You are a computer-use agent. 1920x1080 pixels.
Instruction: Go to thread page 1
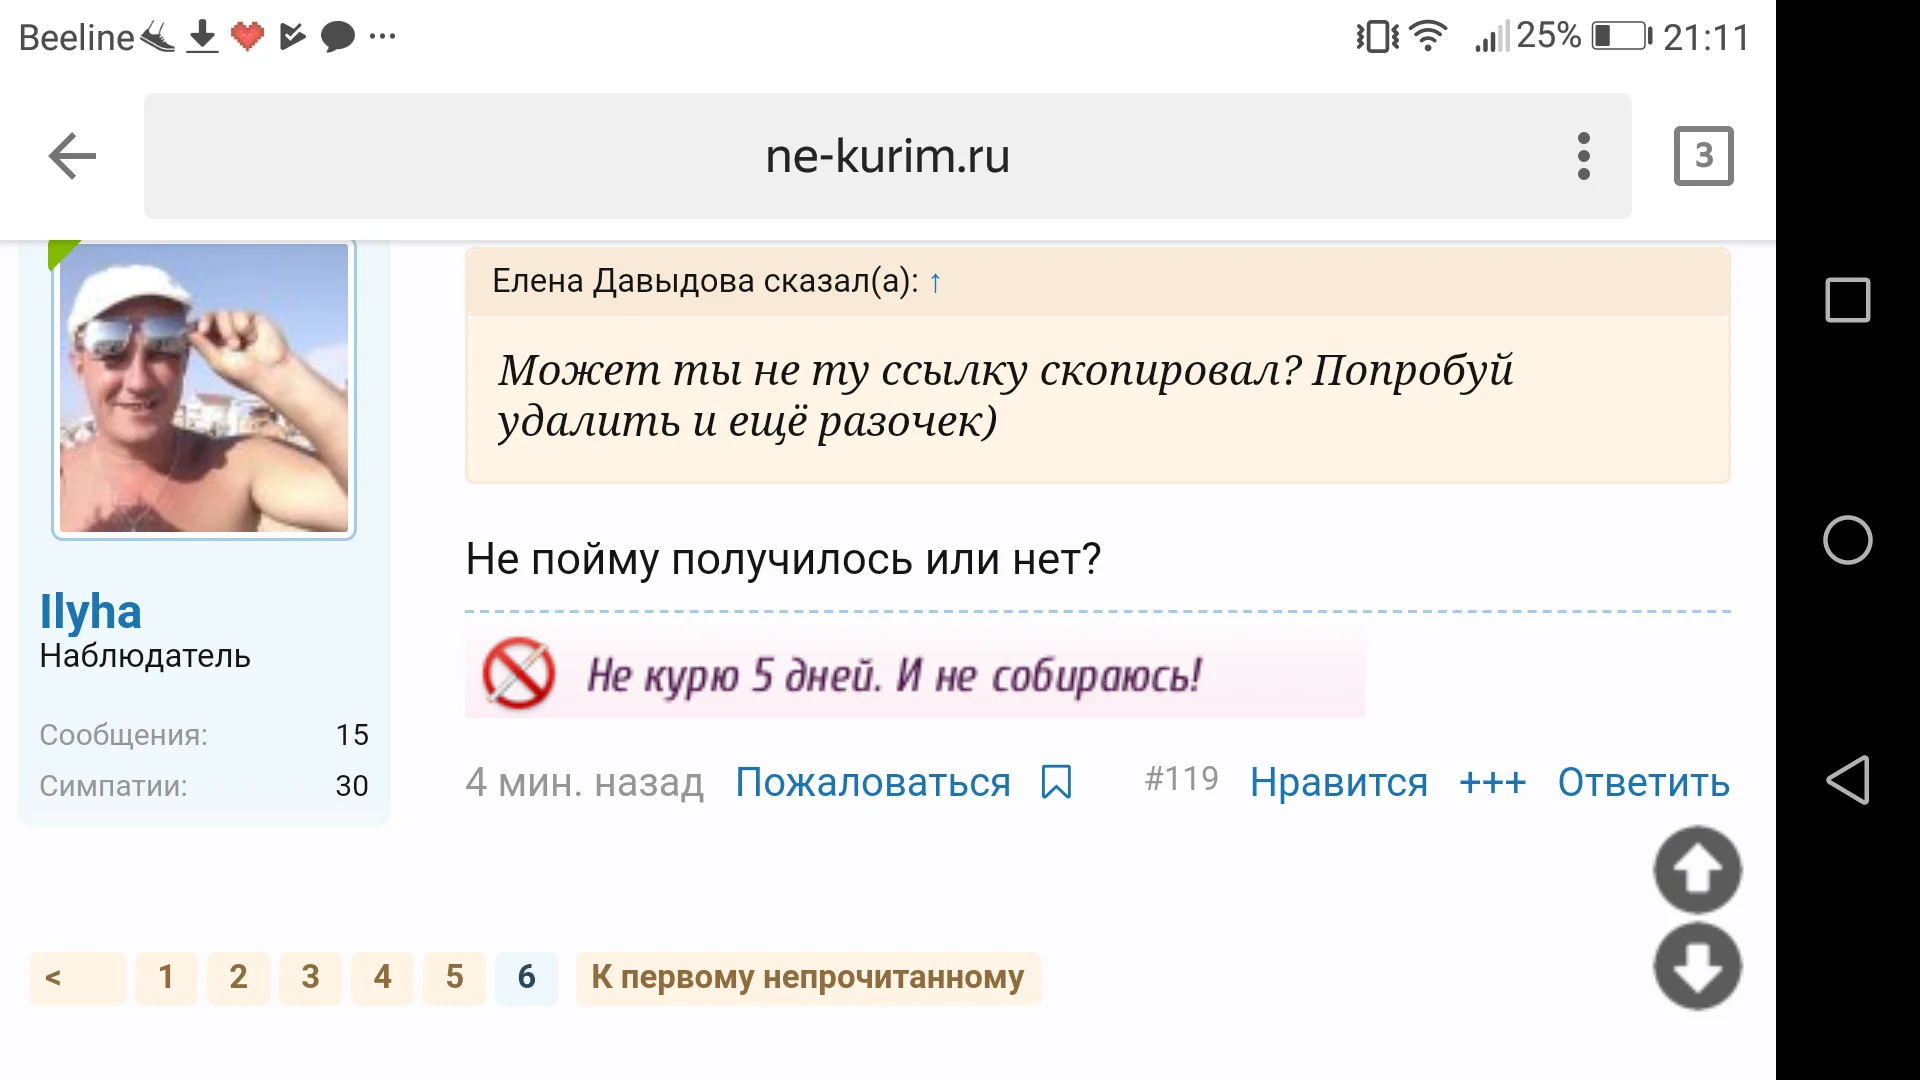166,977
